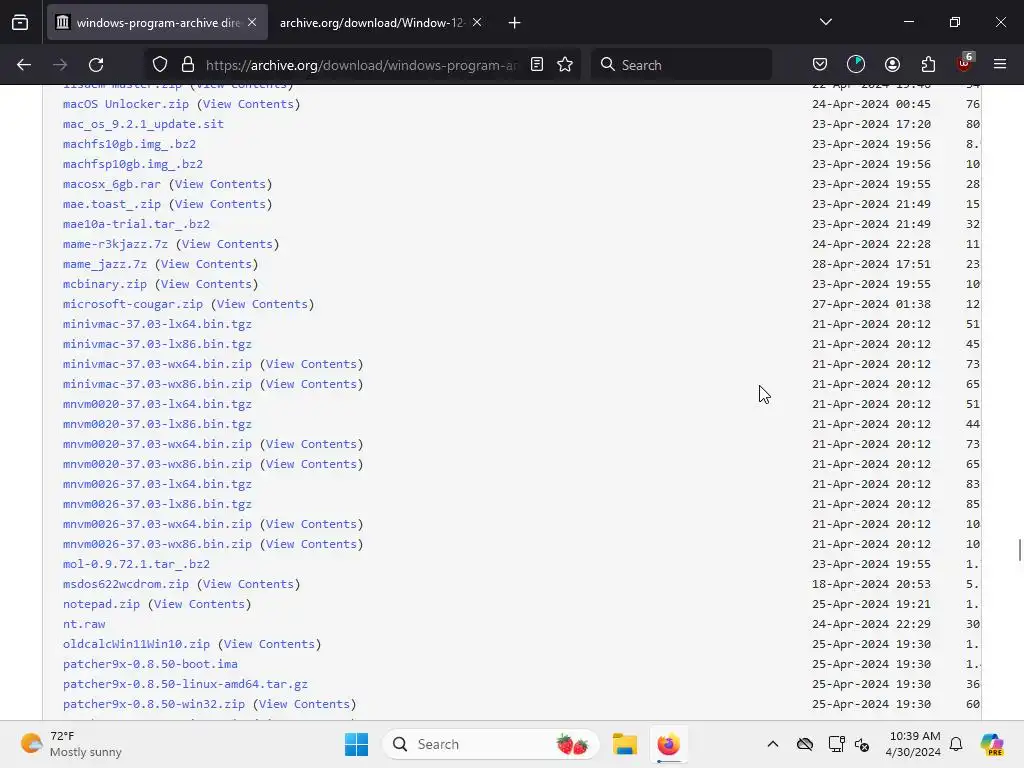Close the archive.org/download/Window-12 tab
The width and height of the screenshot is (1024, 768).
[477, 23]
